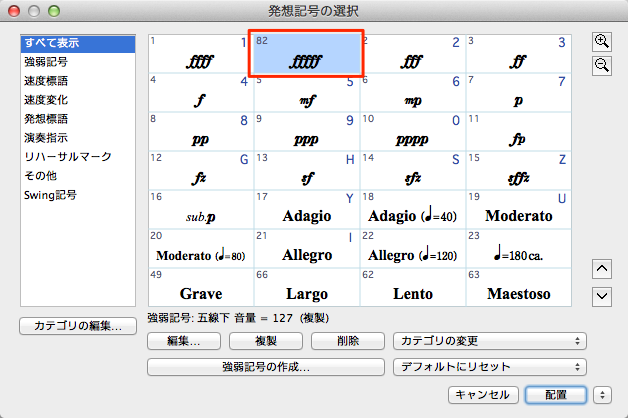Viewport: 628px width, 418px height.
Task: Open the デフォルトにリセット dropdown
Action: point(490,367)
